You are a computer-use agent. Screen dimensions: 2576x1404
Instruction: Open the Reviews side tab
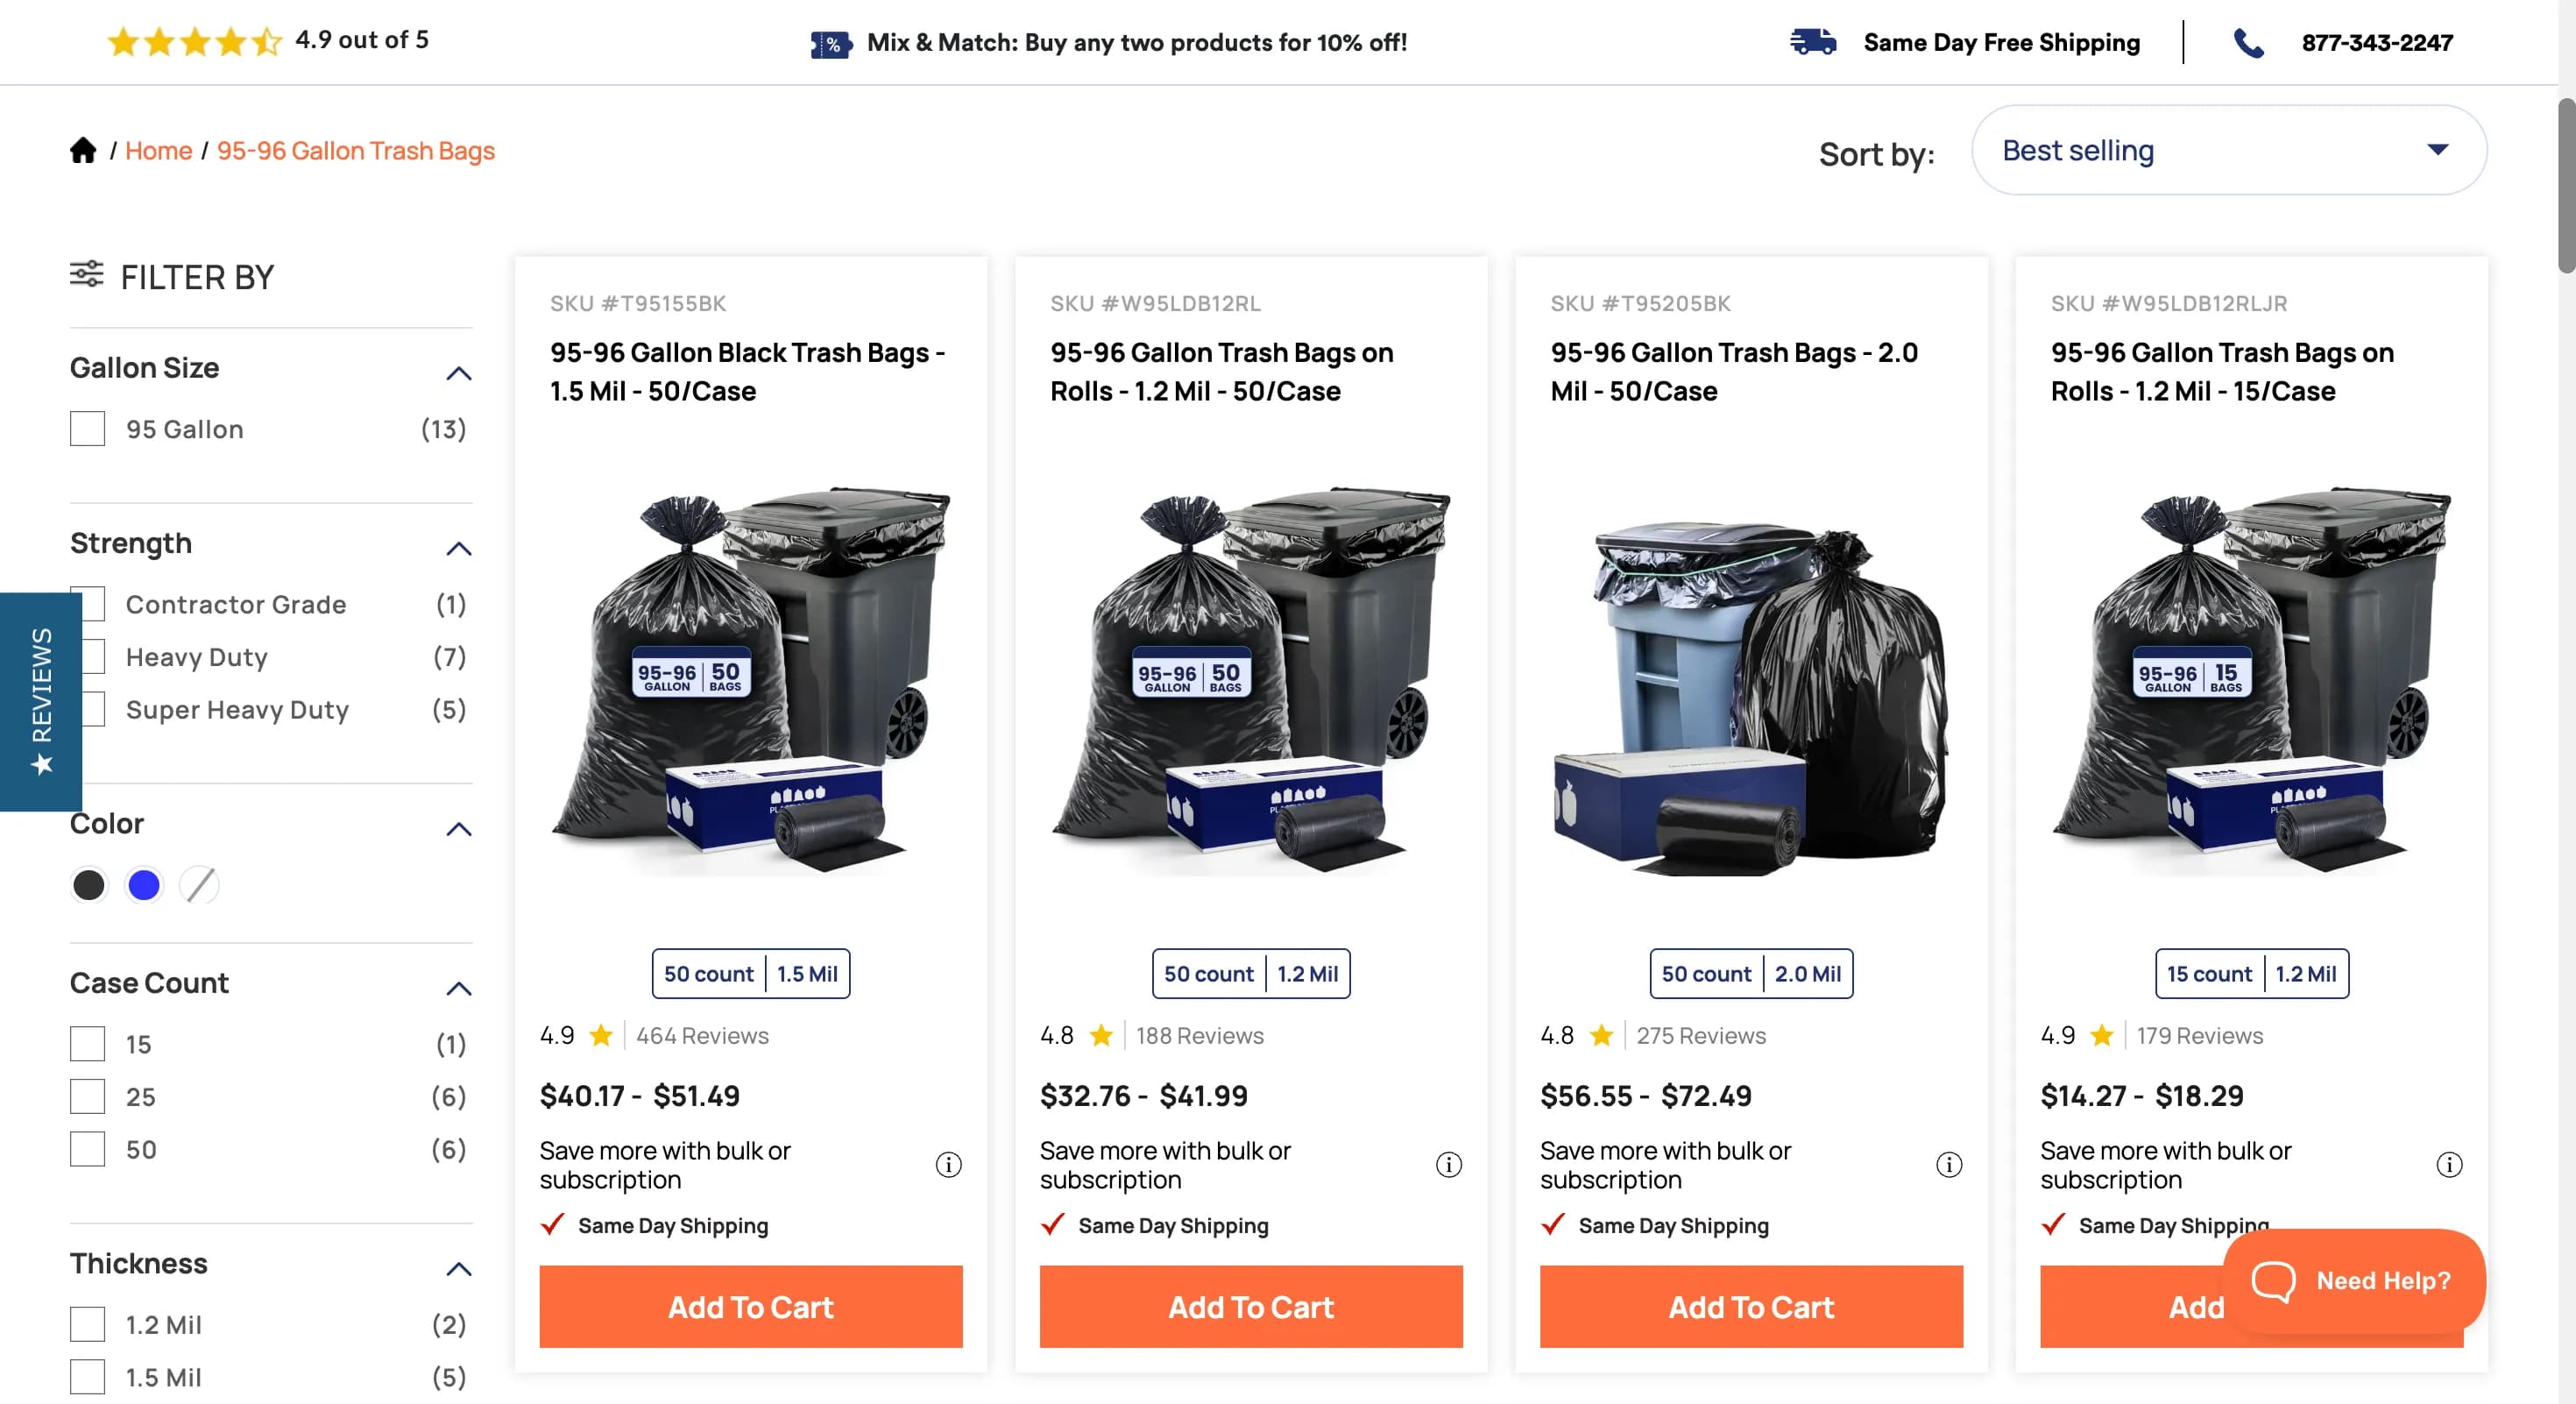[x=41, y=701]
